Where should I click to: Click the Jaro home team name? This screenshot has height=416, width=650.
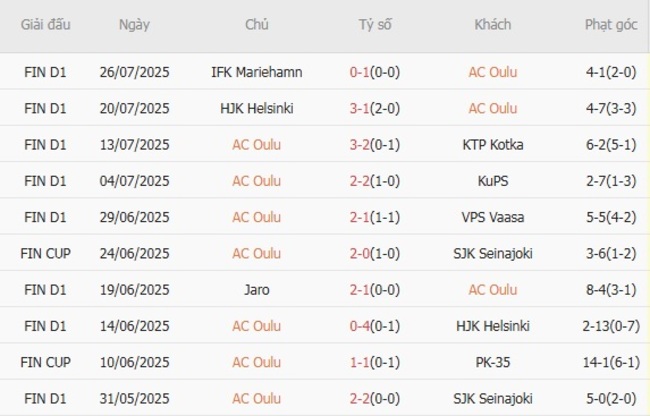pos(256,290)
